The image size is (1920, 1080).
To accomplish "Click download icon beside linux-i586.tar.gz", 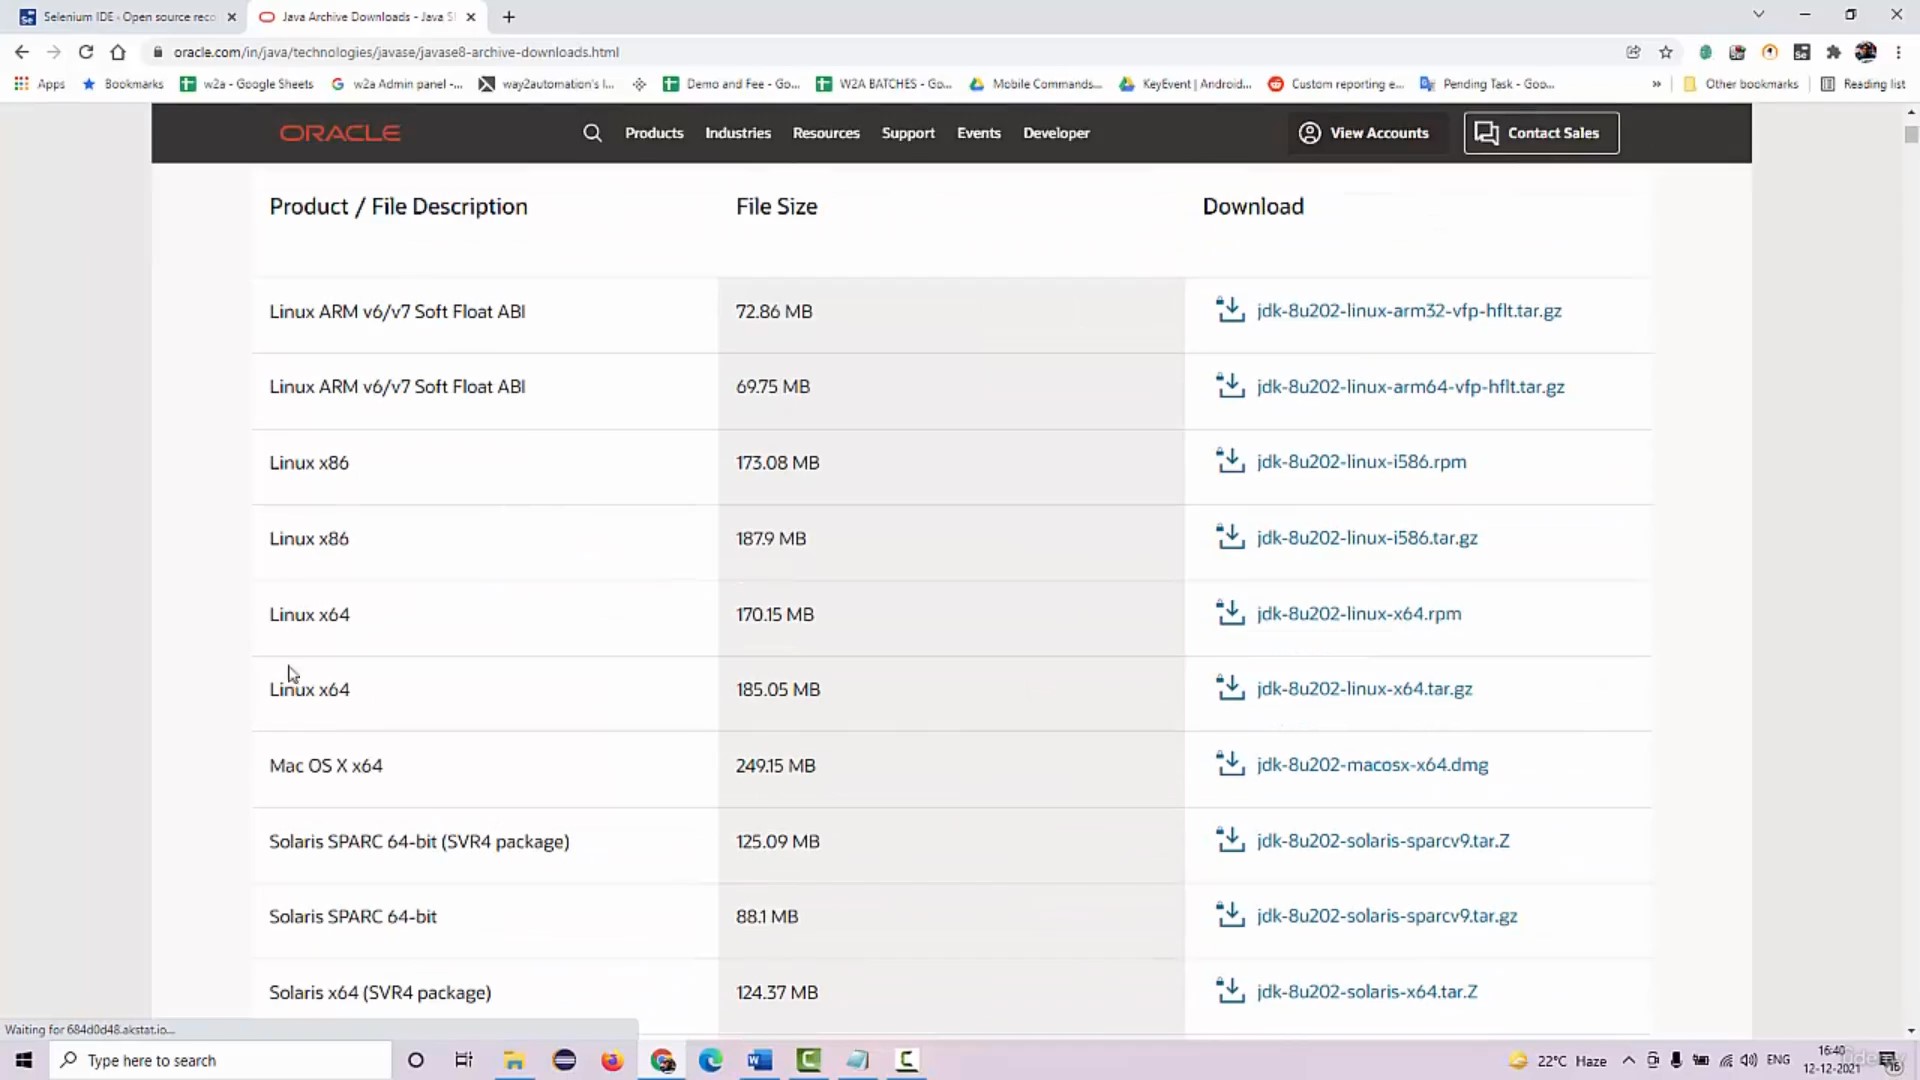I will click(x=1230, y=537).
